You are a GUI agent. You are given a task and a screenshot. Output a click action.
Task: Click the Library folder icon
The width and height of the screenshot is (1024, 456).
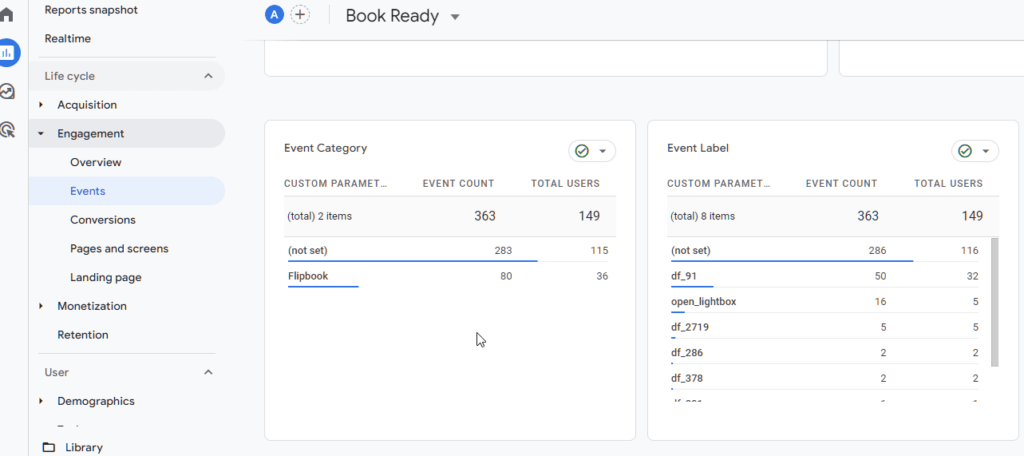click(x=49, y=447)
